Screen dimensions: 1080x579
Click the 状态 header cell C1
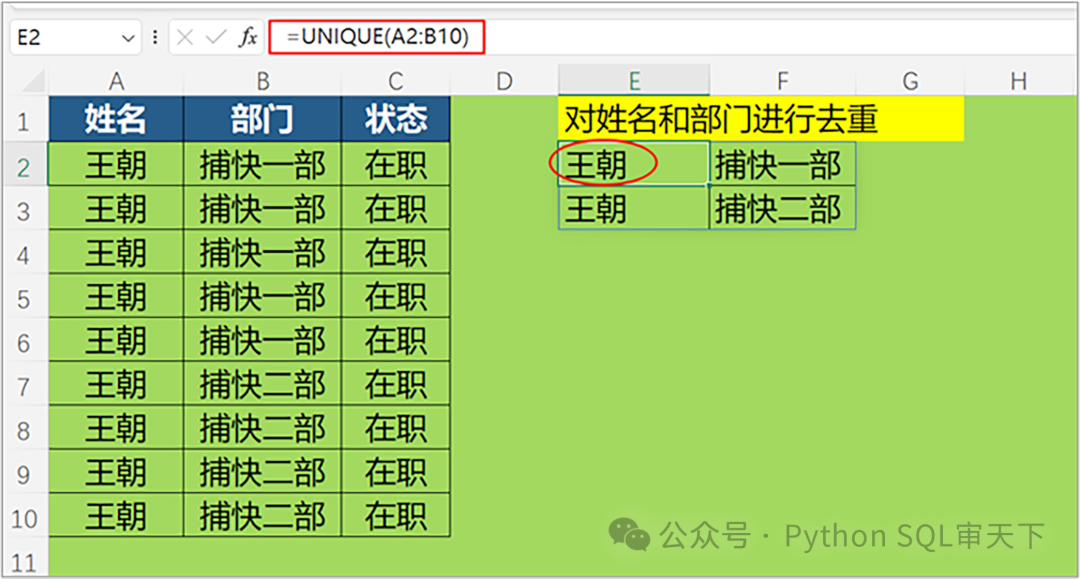coord(396,120)
